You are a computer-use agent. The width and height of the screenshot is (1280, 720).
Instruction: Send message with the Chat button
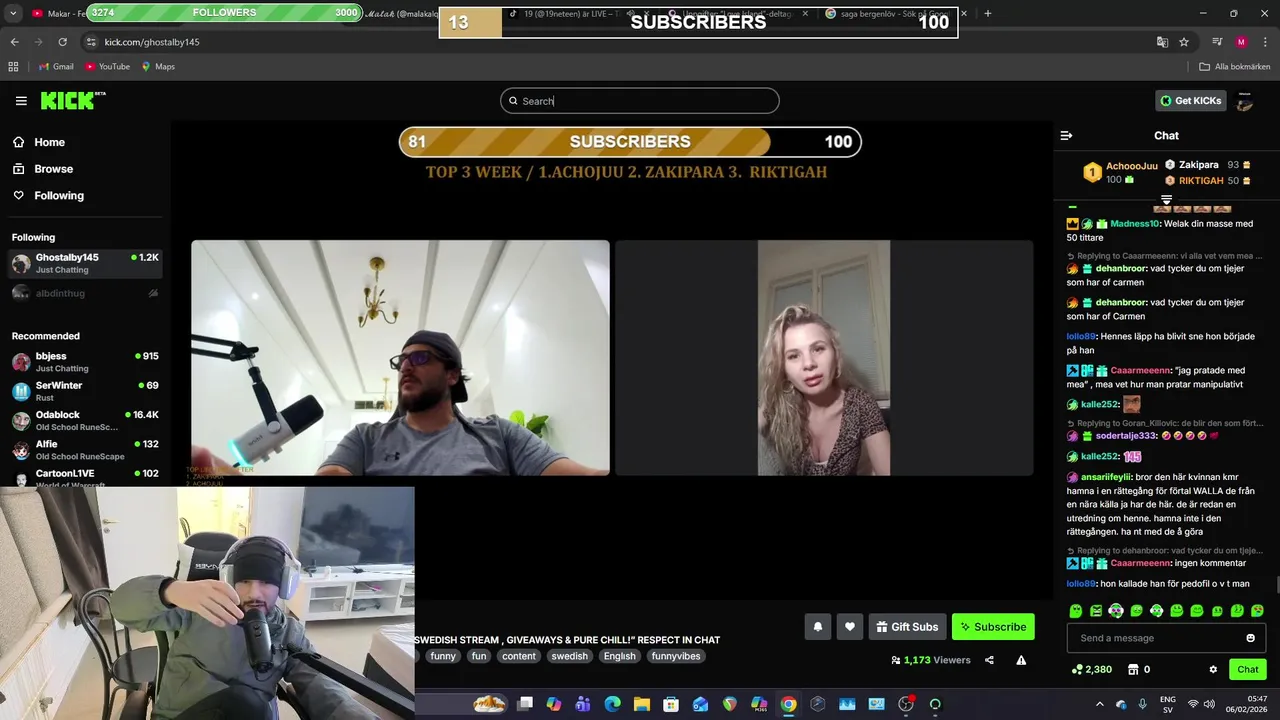tap(1248, 669)
